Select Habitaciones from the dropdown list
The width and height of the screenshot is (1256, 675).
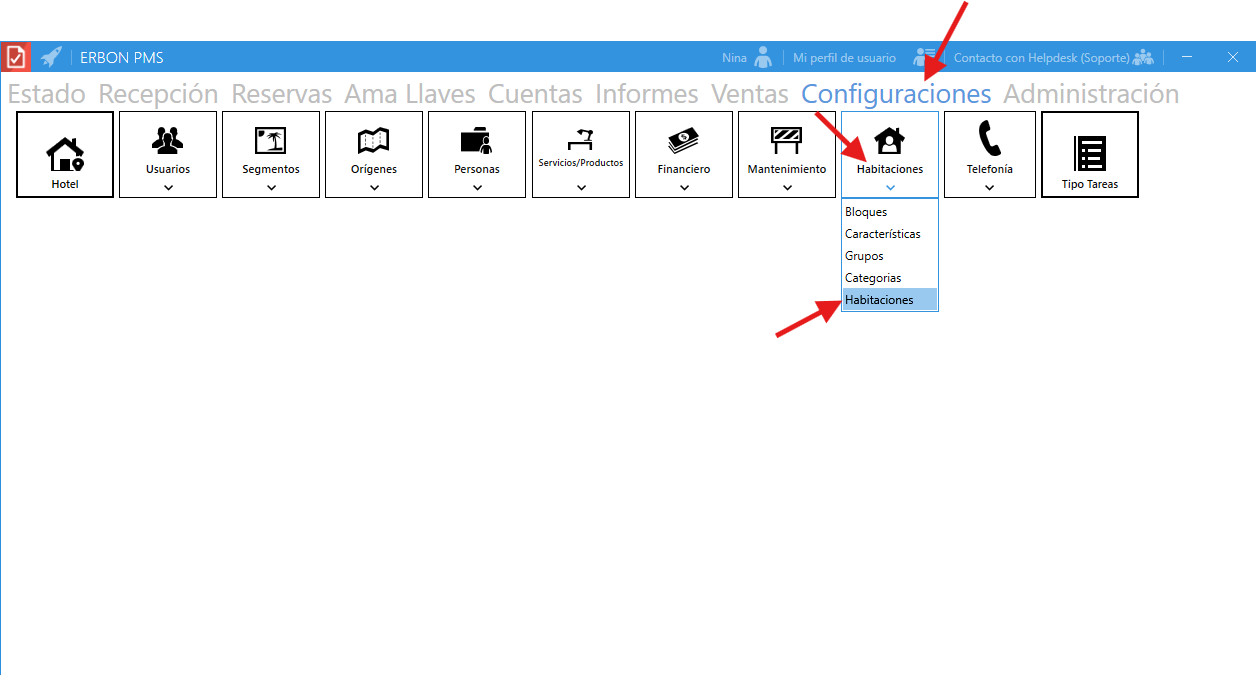point(879,300)
